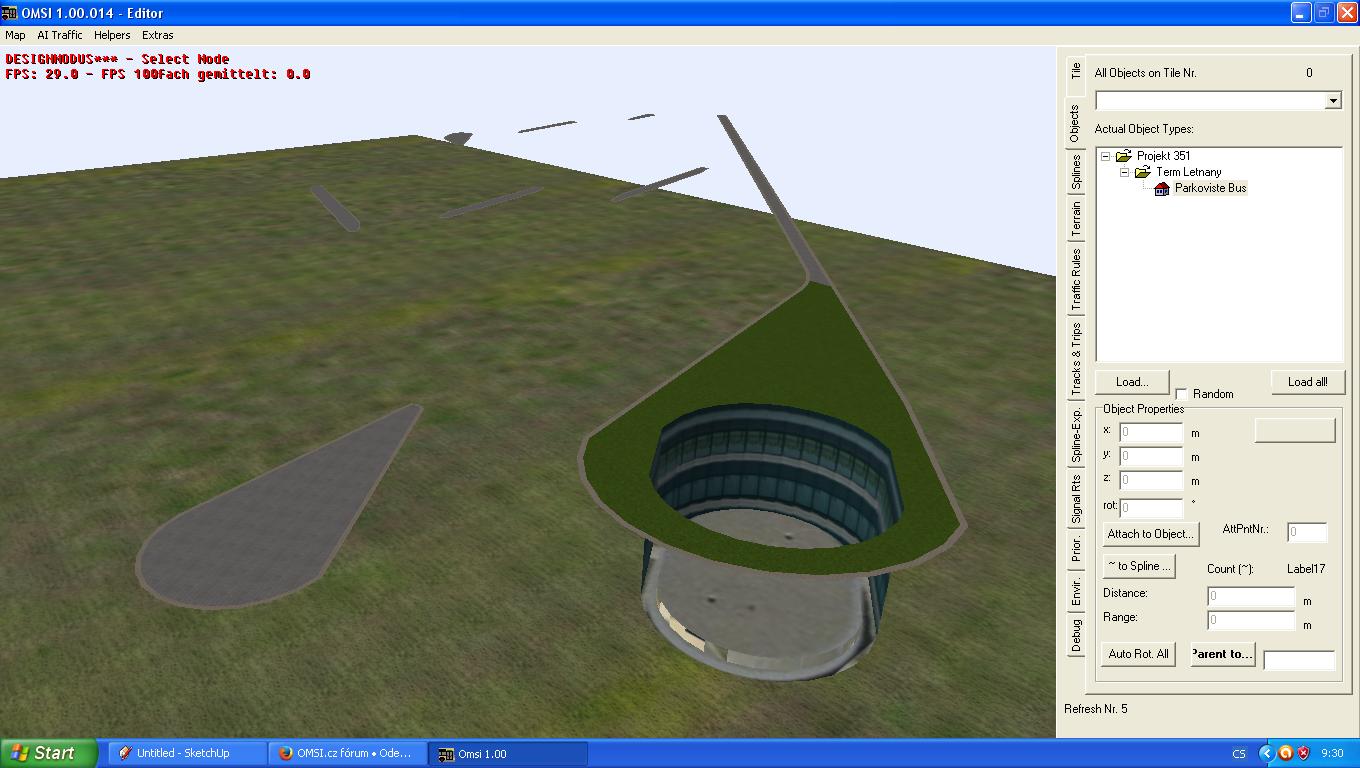Click the Term Letnany folder icon
Viewport: 1360px width, 768px height.
tap(1142, 172)
